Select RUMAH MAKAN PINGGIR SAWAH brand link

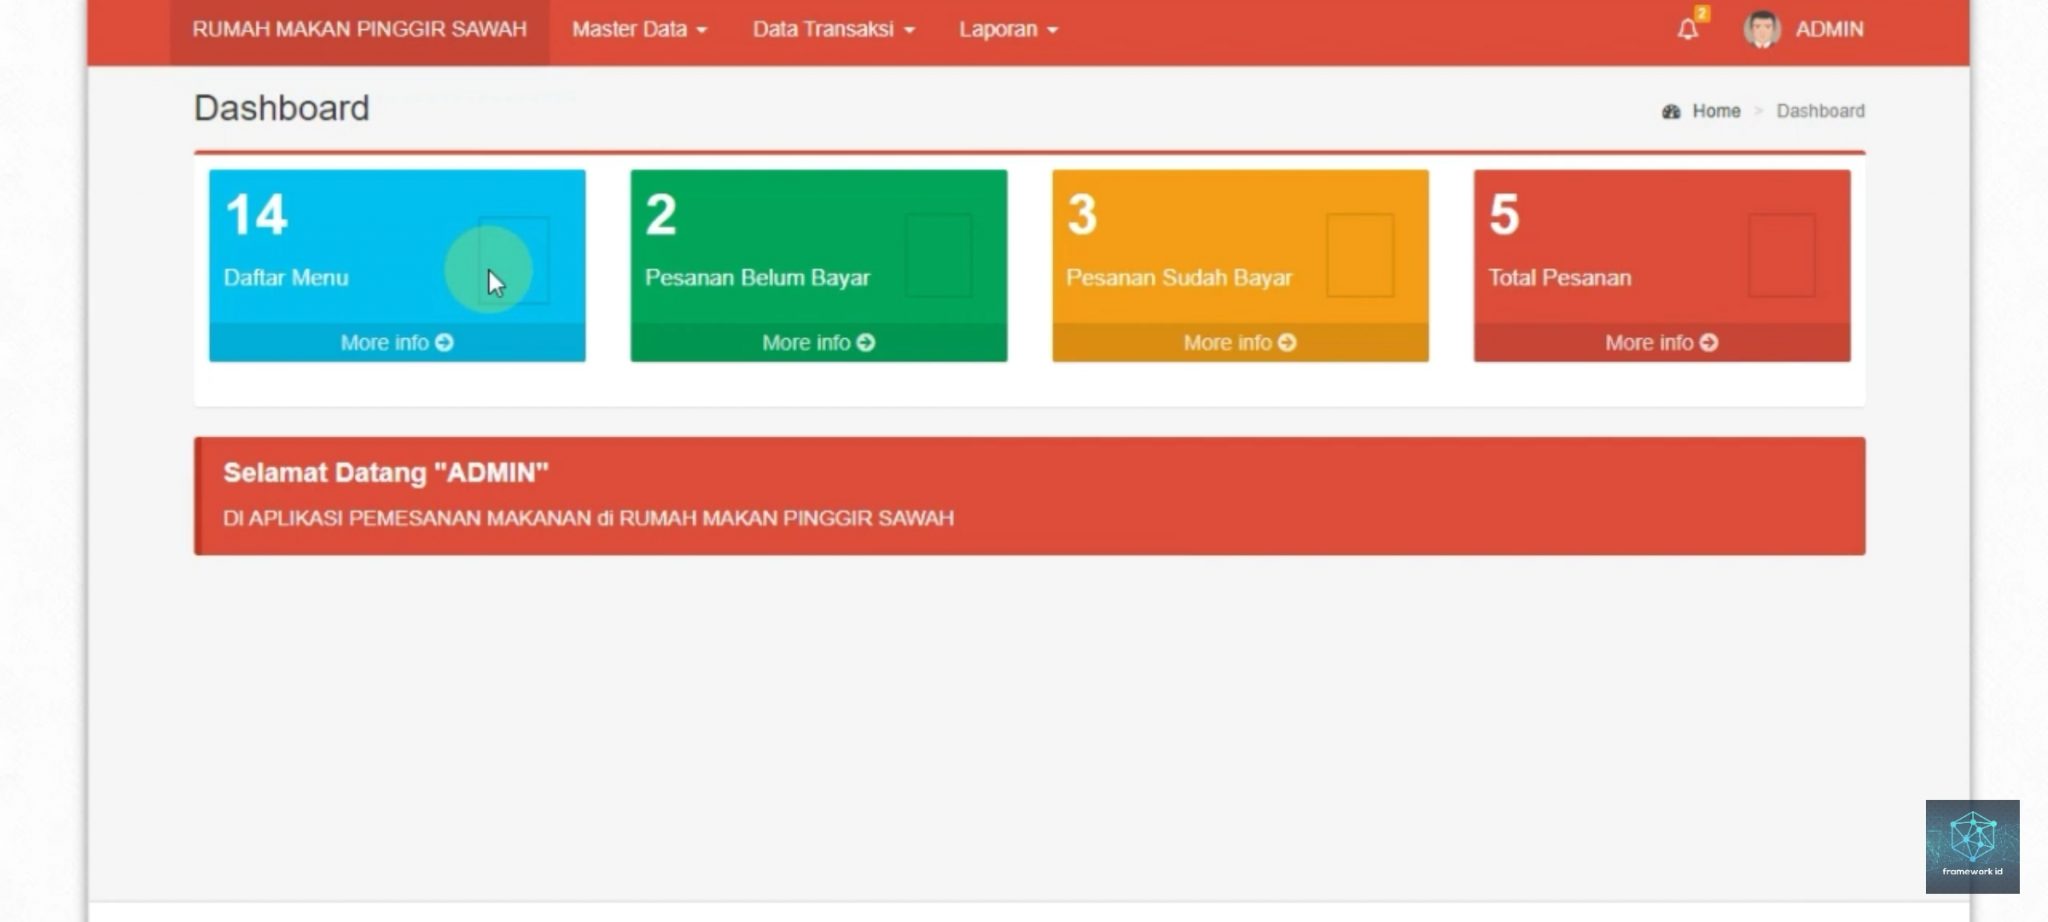(360, 29)
